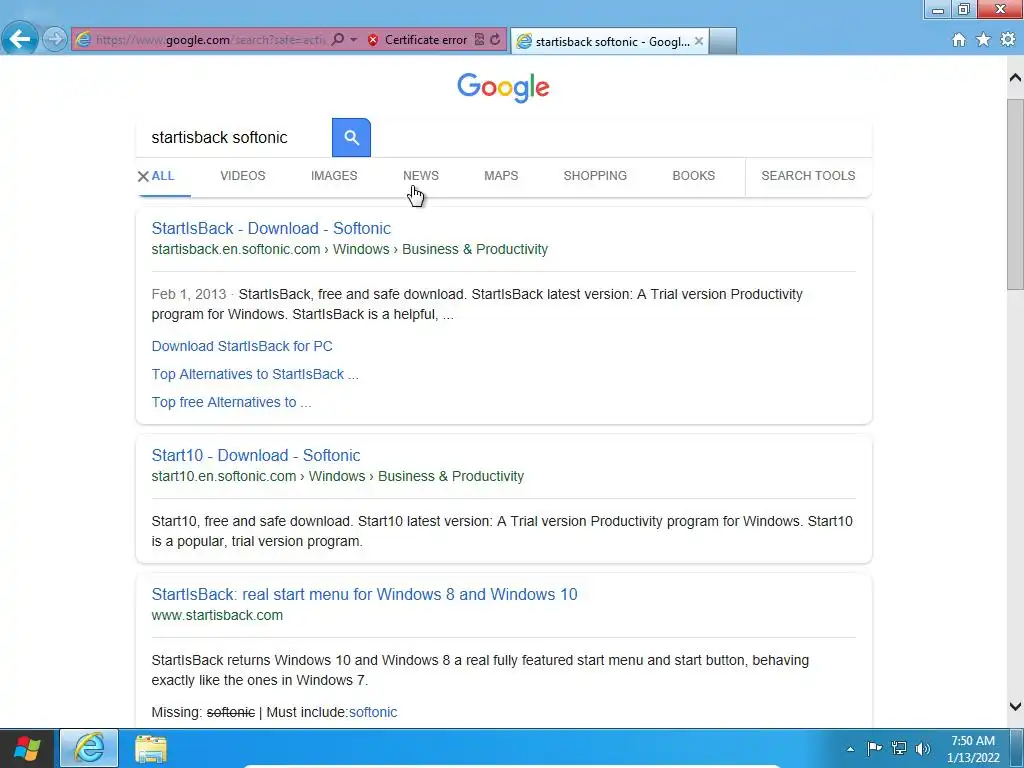Refresh the page with the reload icon
Image resolution: width=1024 pixels, height=768 pixels.
tap(495, 40)
